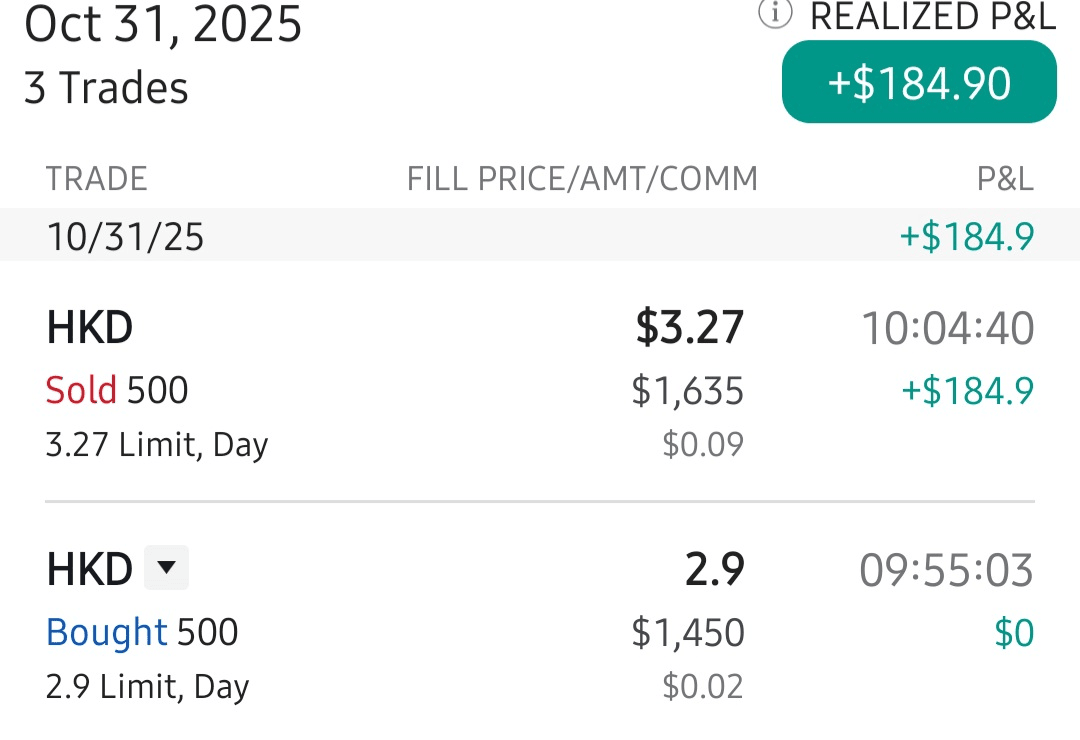Click the info icon beside REALIZED P&L
1080x740 pixels.
(x=776, y=14)
